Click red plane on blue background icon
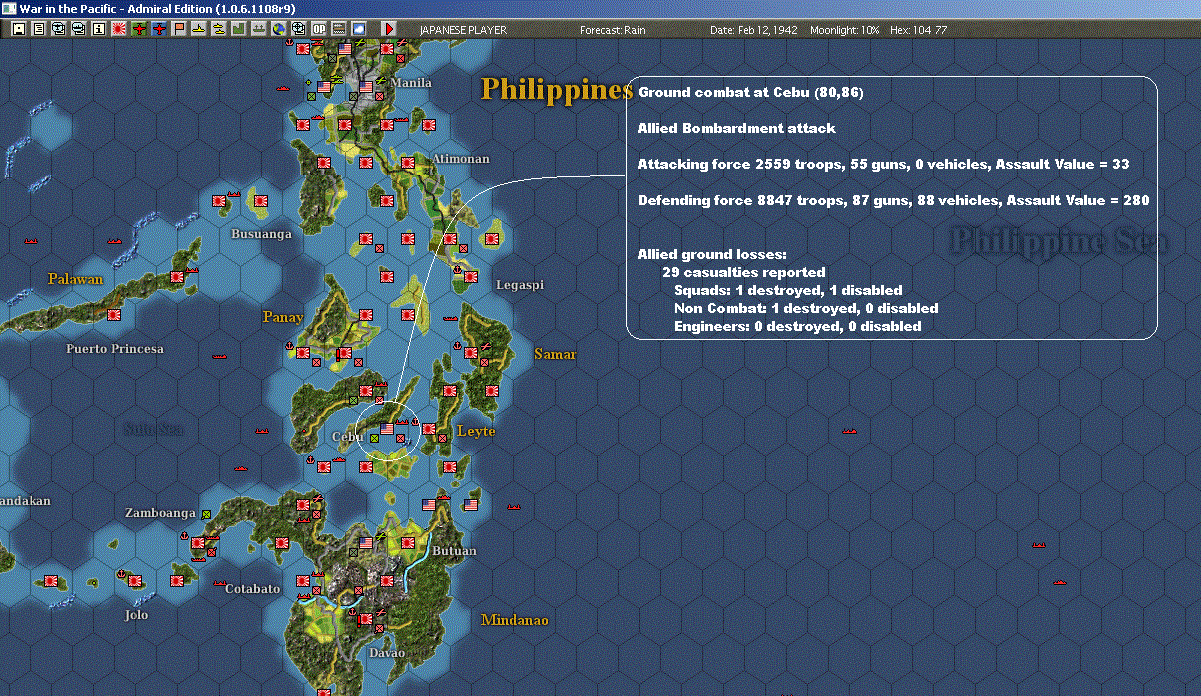 click(x=159, y=29)
